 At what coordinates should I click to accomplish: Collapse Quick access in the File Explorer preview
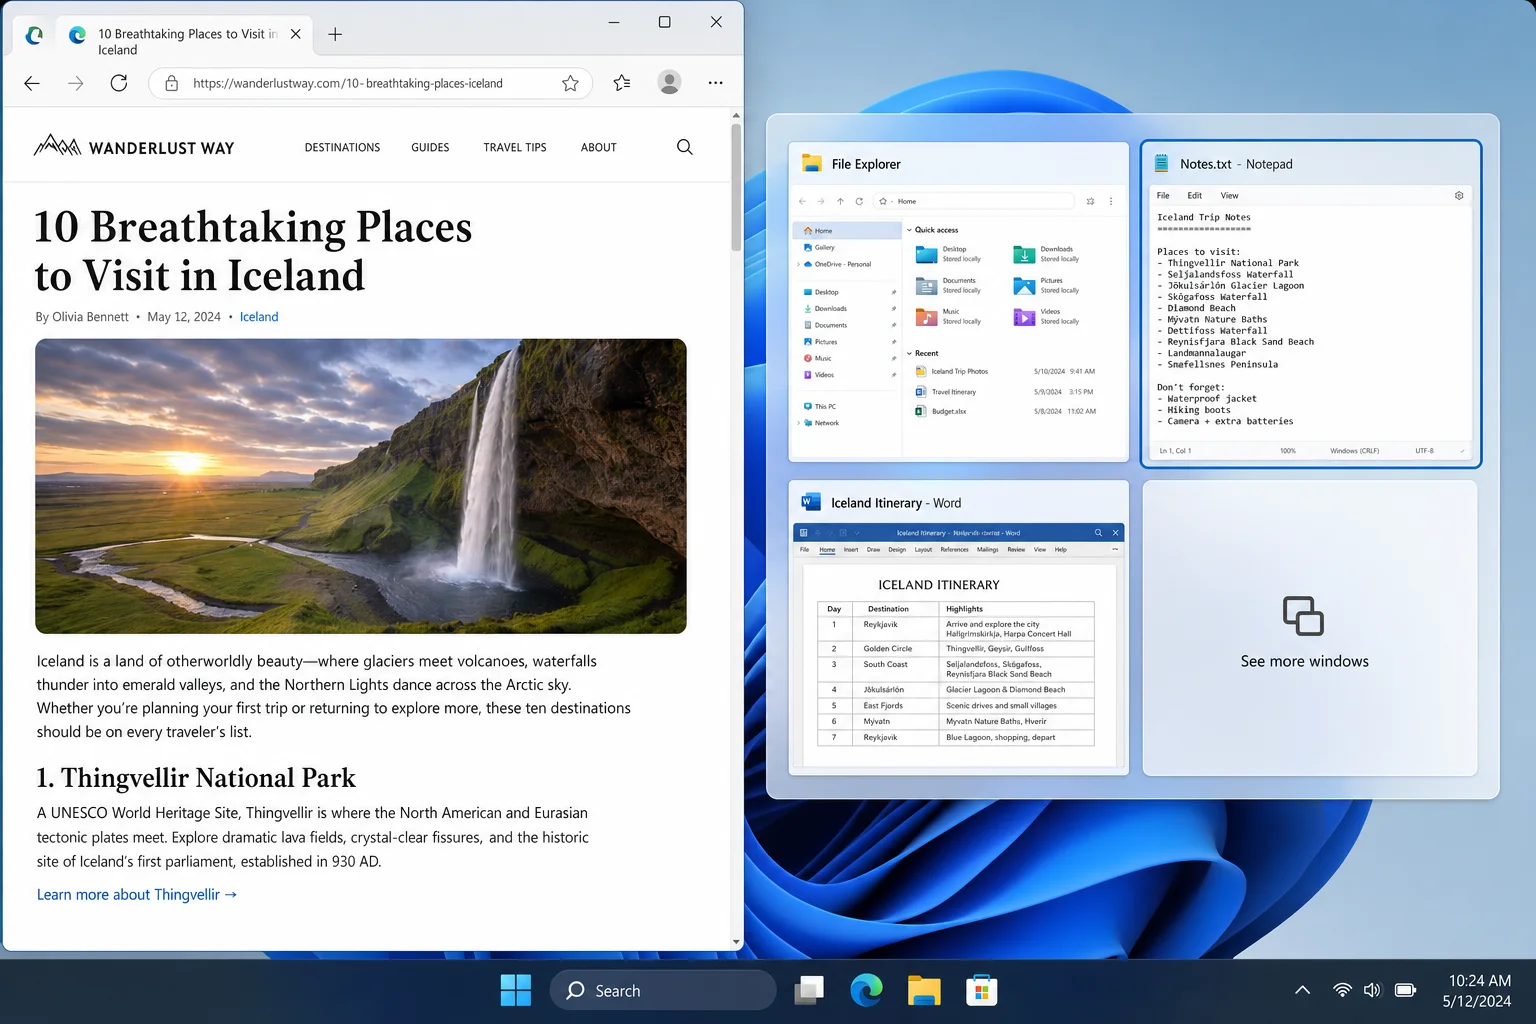pos(909,230)
